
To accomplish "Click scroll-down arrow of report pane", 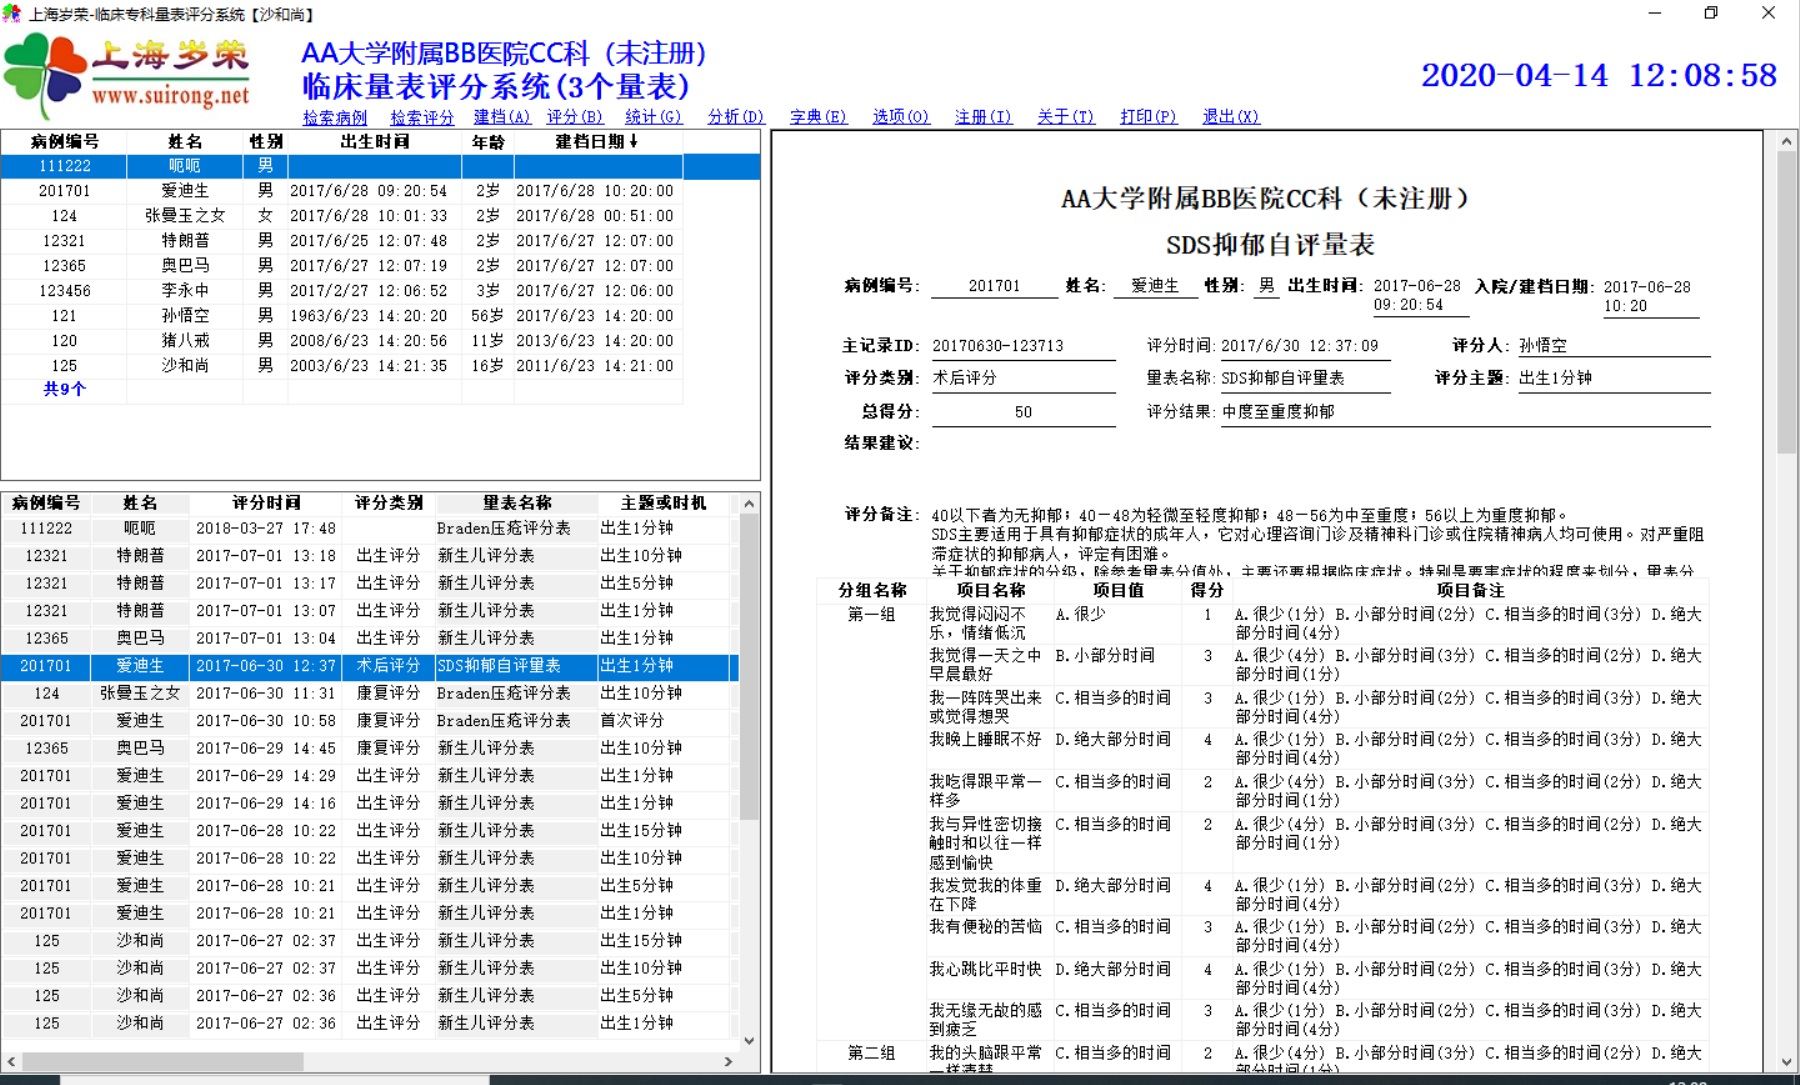I will click(x=1787, y=1062).
